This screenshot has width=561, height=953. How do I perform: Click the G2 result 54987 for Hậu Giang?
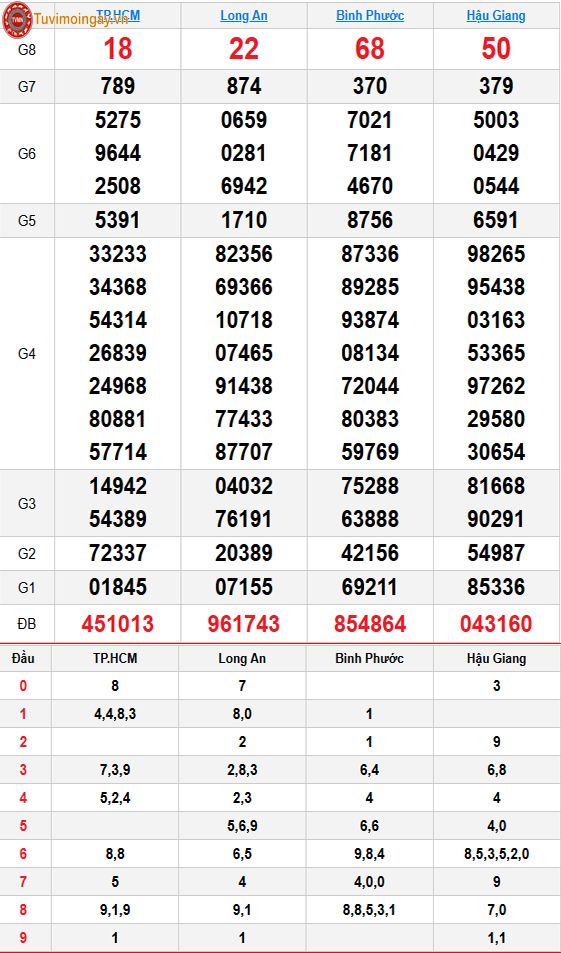tap(496, 553)
